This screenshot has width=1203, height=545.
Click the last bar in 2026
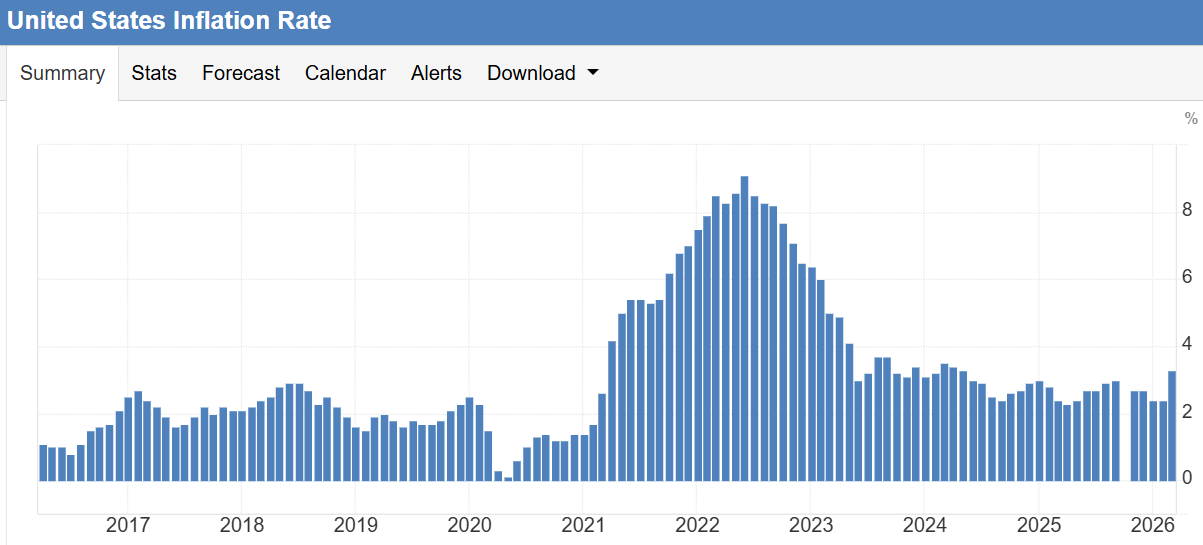click(x=1172, y=426)
